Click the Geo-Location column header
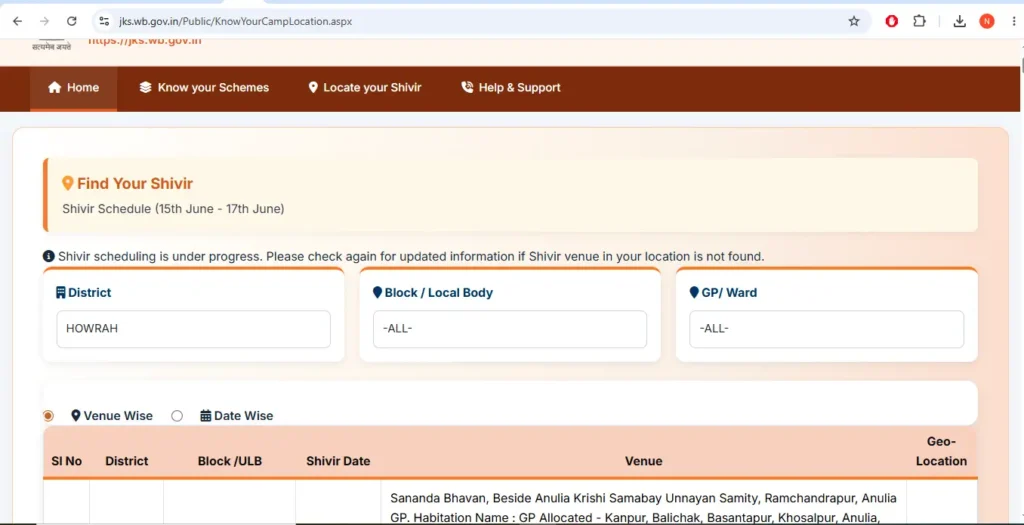Viewport: 1024px width, 525px height. (941, 451)
